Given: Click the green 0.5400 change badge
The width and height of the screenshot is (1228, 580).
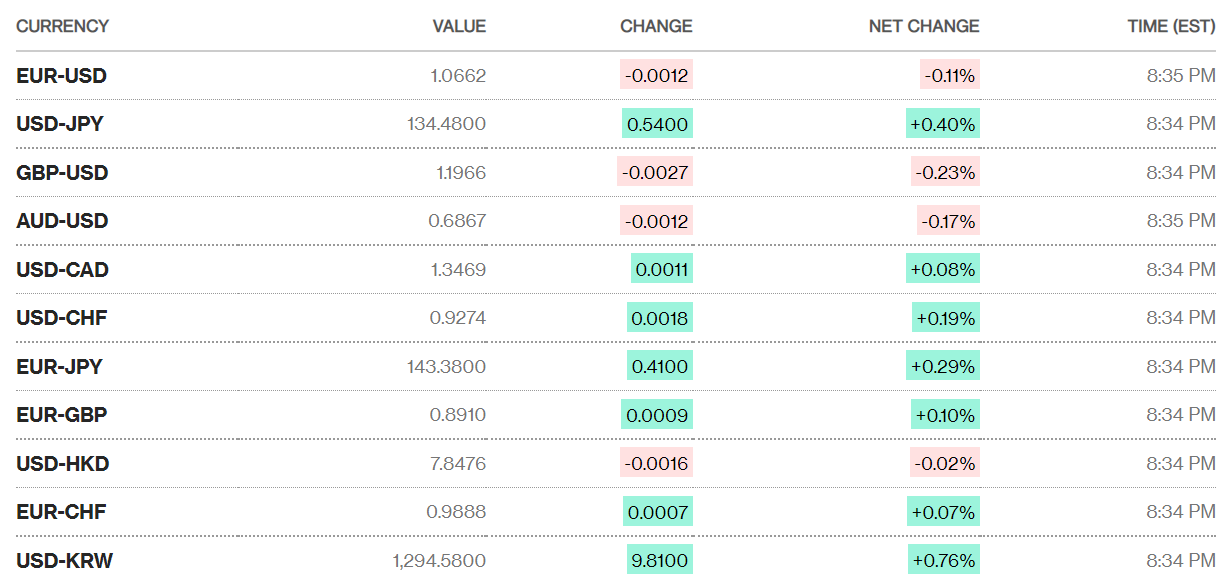Looking at the screenshot, I should pyautogui.click(x=657, y=124).
